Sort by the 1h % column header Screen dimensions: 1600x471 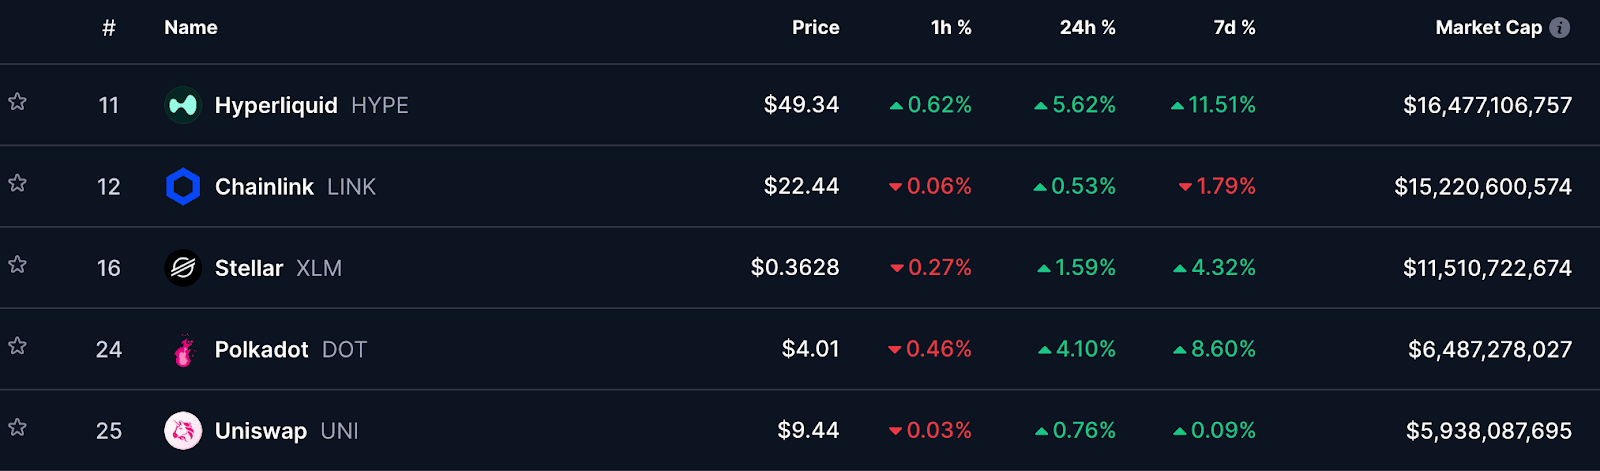click(x=950, y=28)
